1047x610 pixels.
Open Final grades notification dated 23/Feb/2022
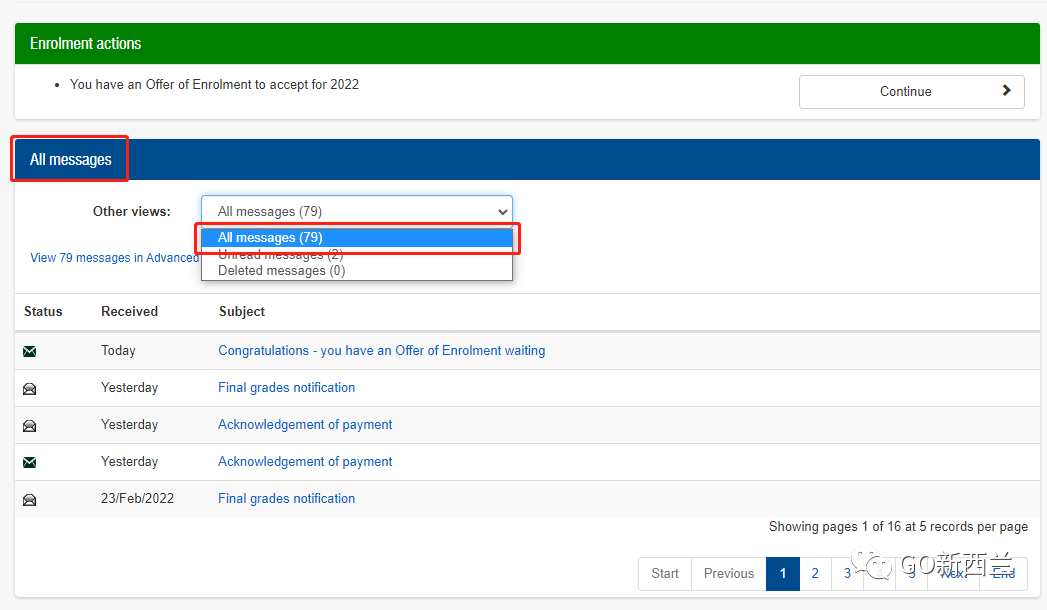[x=286, y=498]
